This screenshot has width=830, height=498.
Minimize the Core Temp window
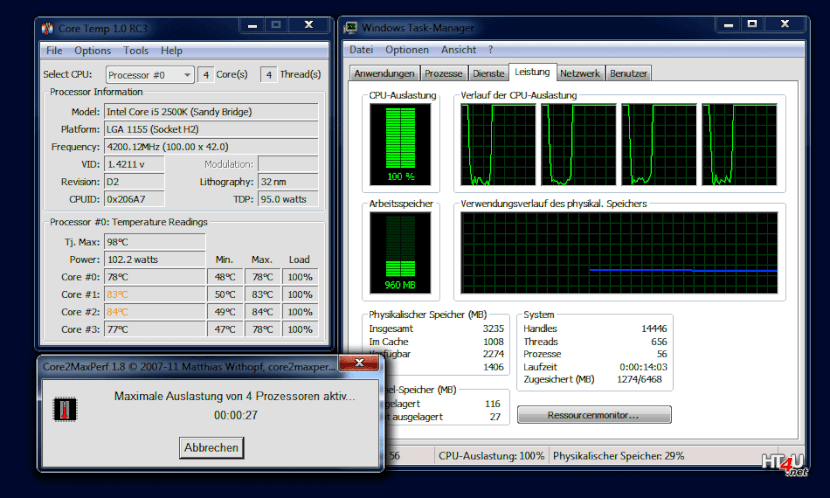pyautogui.click(x=252, y=25)
